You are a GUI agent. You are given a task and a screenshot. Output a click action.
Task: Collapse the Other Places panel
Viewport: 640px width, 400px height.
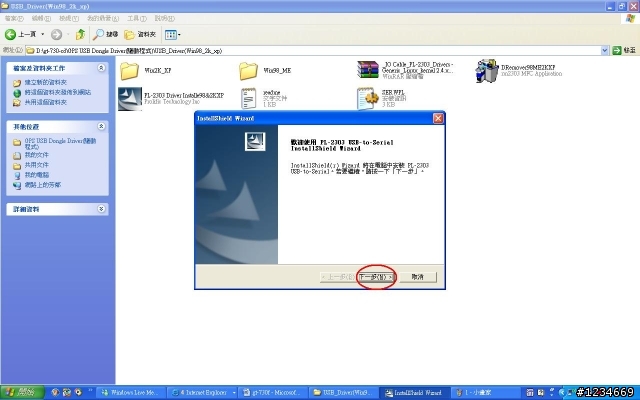[x=101, y=127]
